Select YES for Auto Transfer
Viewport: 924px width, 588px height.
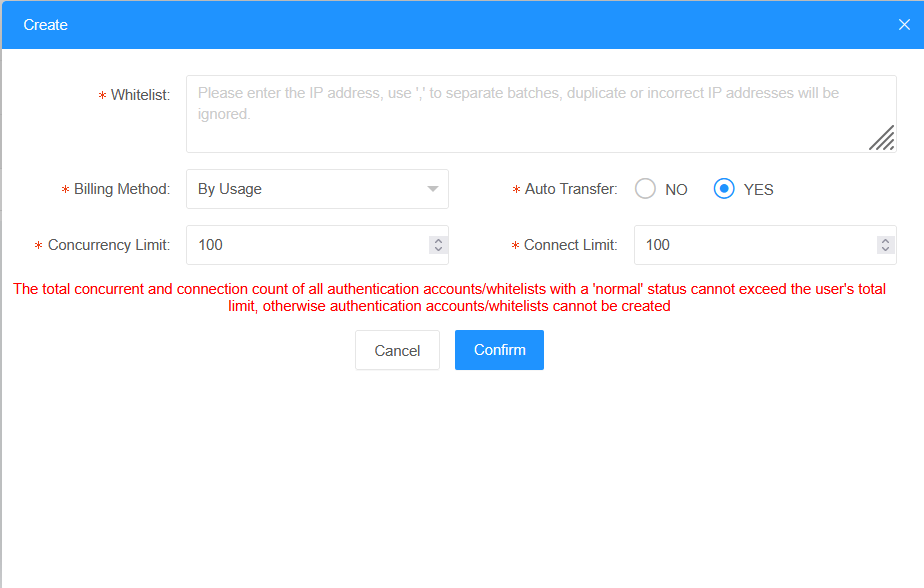click(x=725, y=189)
